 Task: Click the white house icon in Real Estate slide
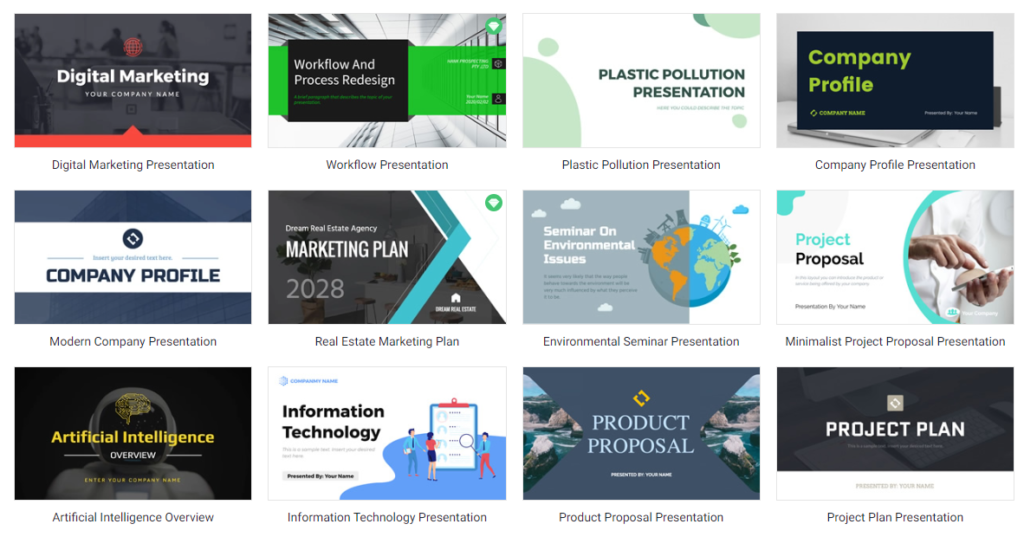[456, 297]
